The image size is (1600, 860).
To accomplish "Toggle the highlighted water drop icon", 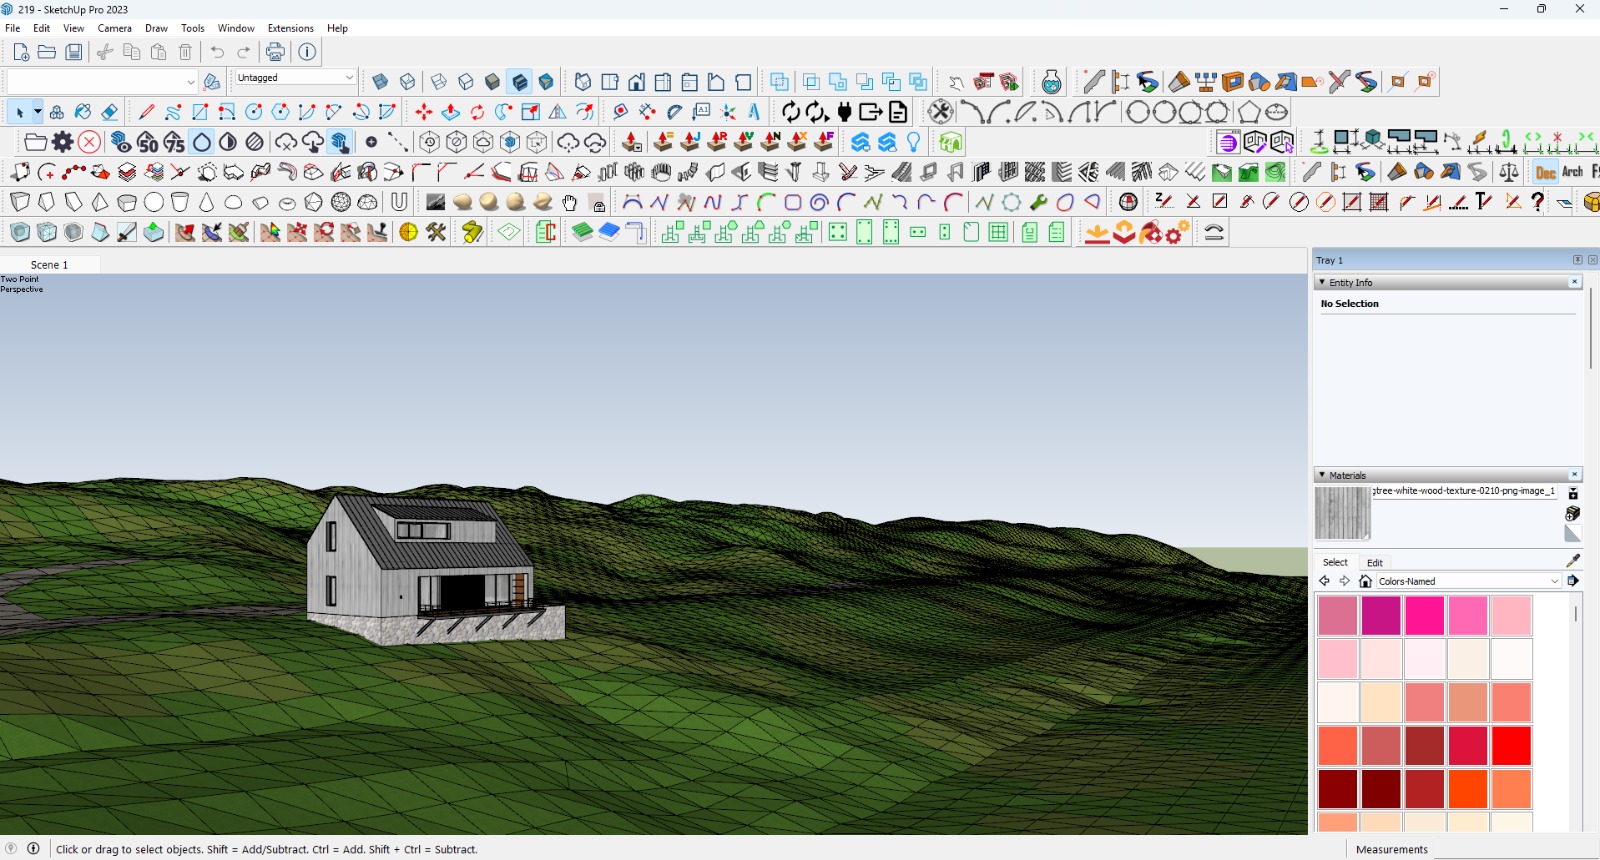I will (x=202, y=142).
